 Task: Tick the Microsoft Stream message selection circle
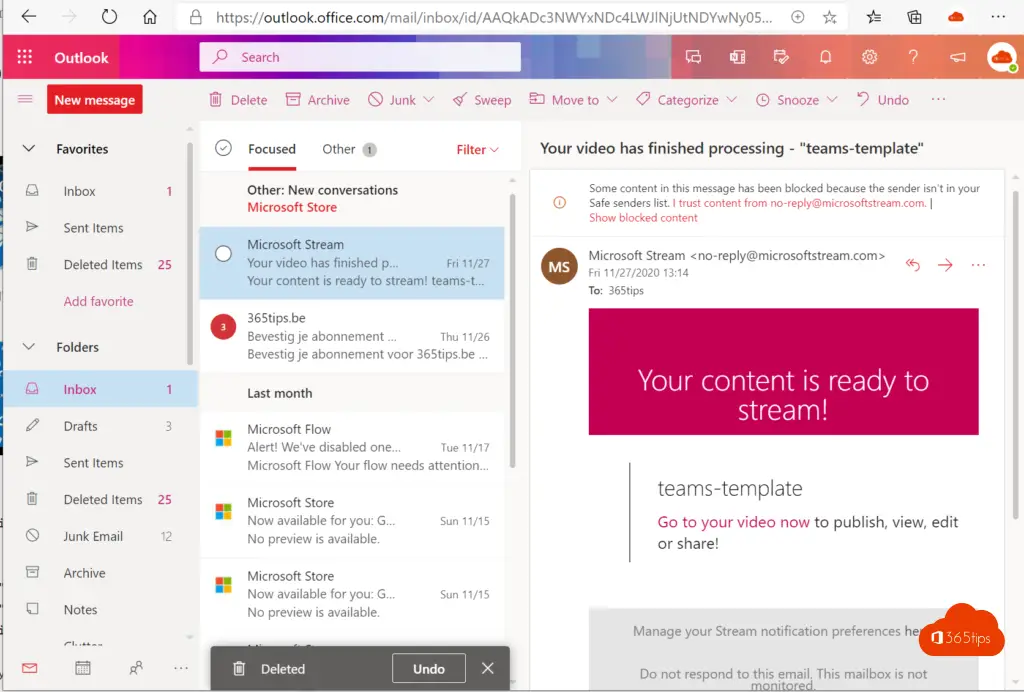(223, 253)
